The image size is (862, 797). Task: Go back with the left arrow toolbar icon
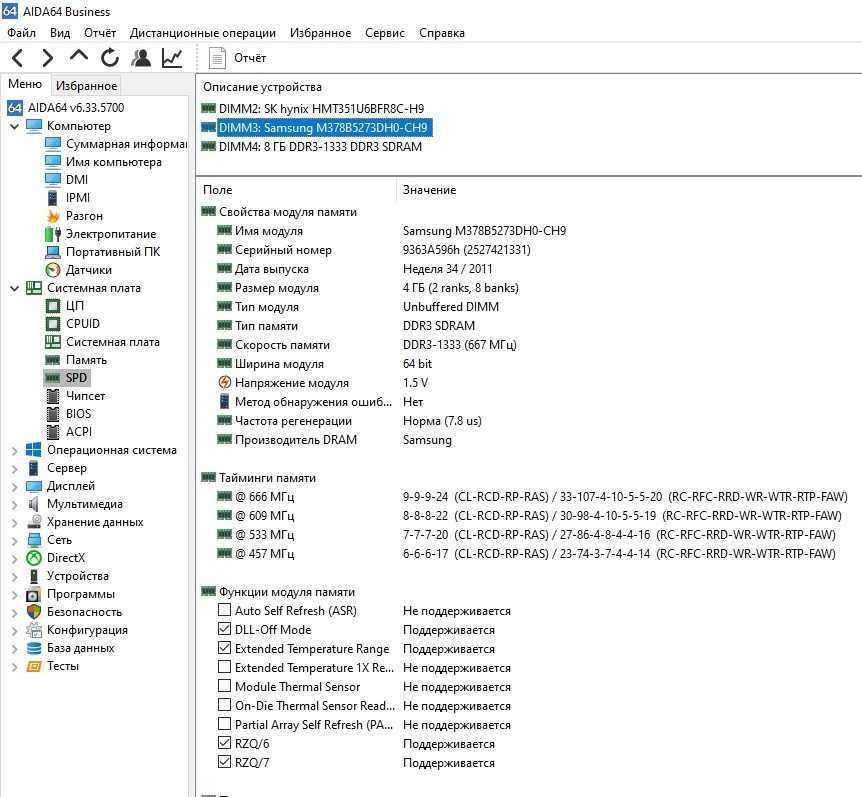[x=18, y=58]
